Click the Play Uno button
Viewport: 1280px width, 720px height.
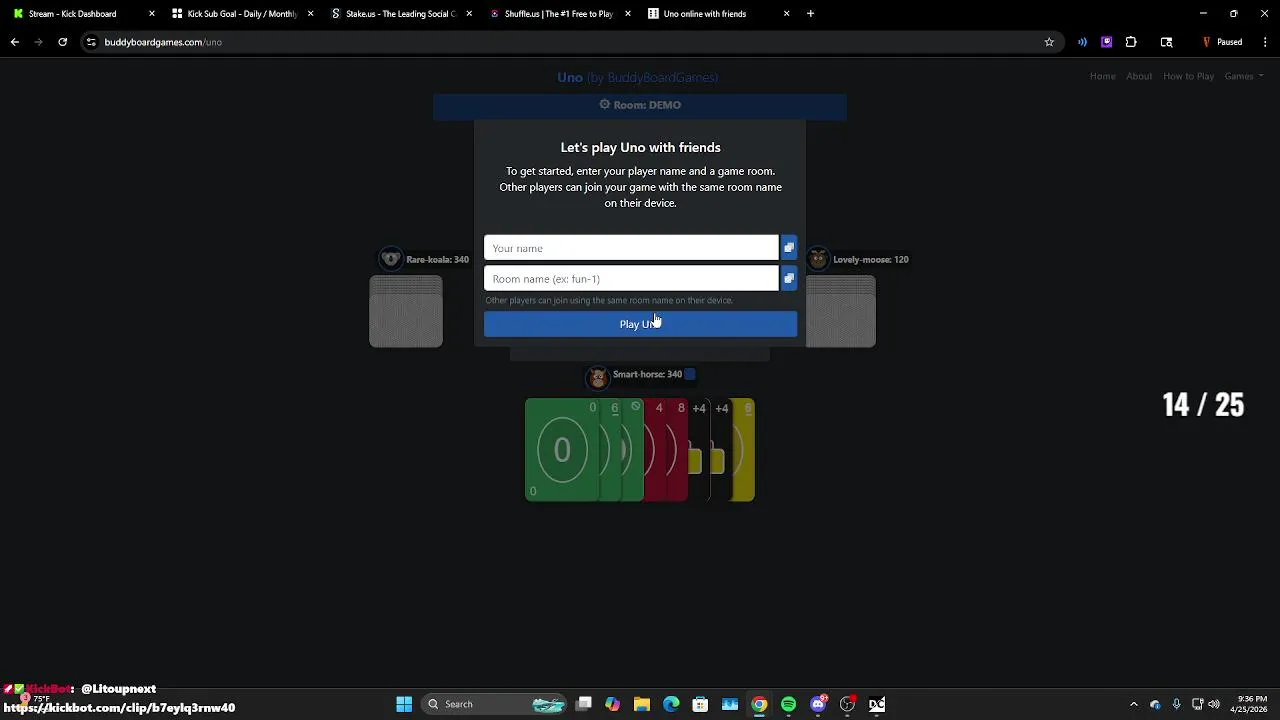pos(640,324)
